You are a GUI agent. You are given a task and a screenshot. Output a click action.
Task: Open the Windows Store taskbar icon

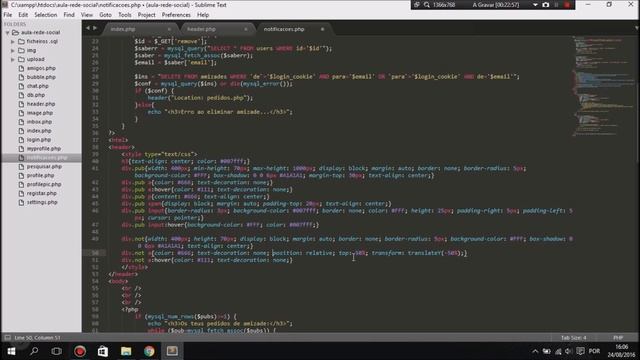103,351
